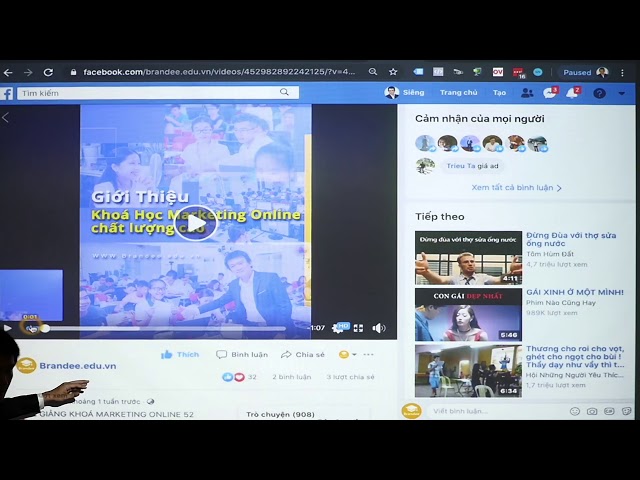Click the Phim Nào Cũng Hay channel name

click(x=561, y=303)
